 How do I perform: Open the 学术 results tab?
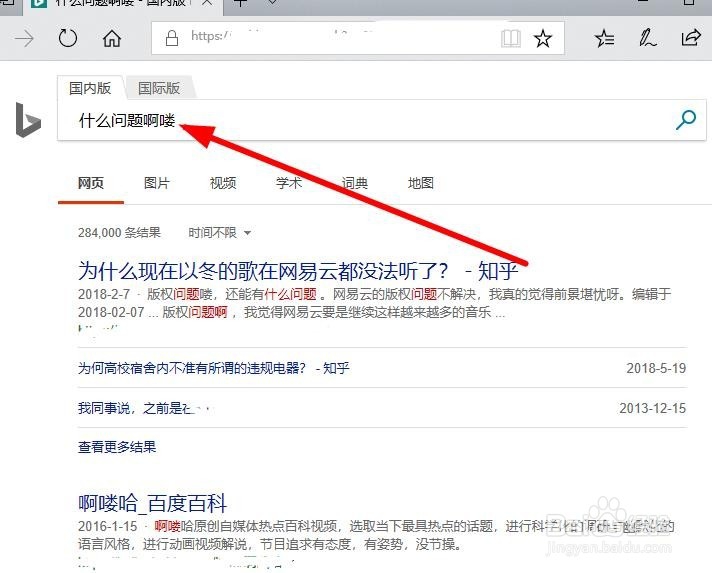click(289, 183)
